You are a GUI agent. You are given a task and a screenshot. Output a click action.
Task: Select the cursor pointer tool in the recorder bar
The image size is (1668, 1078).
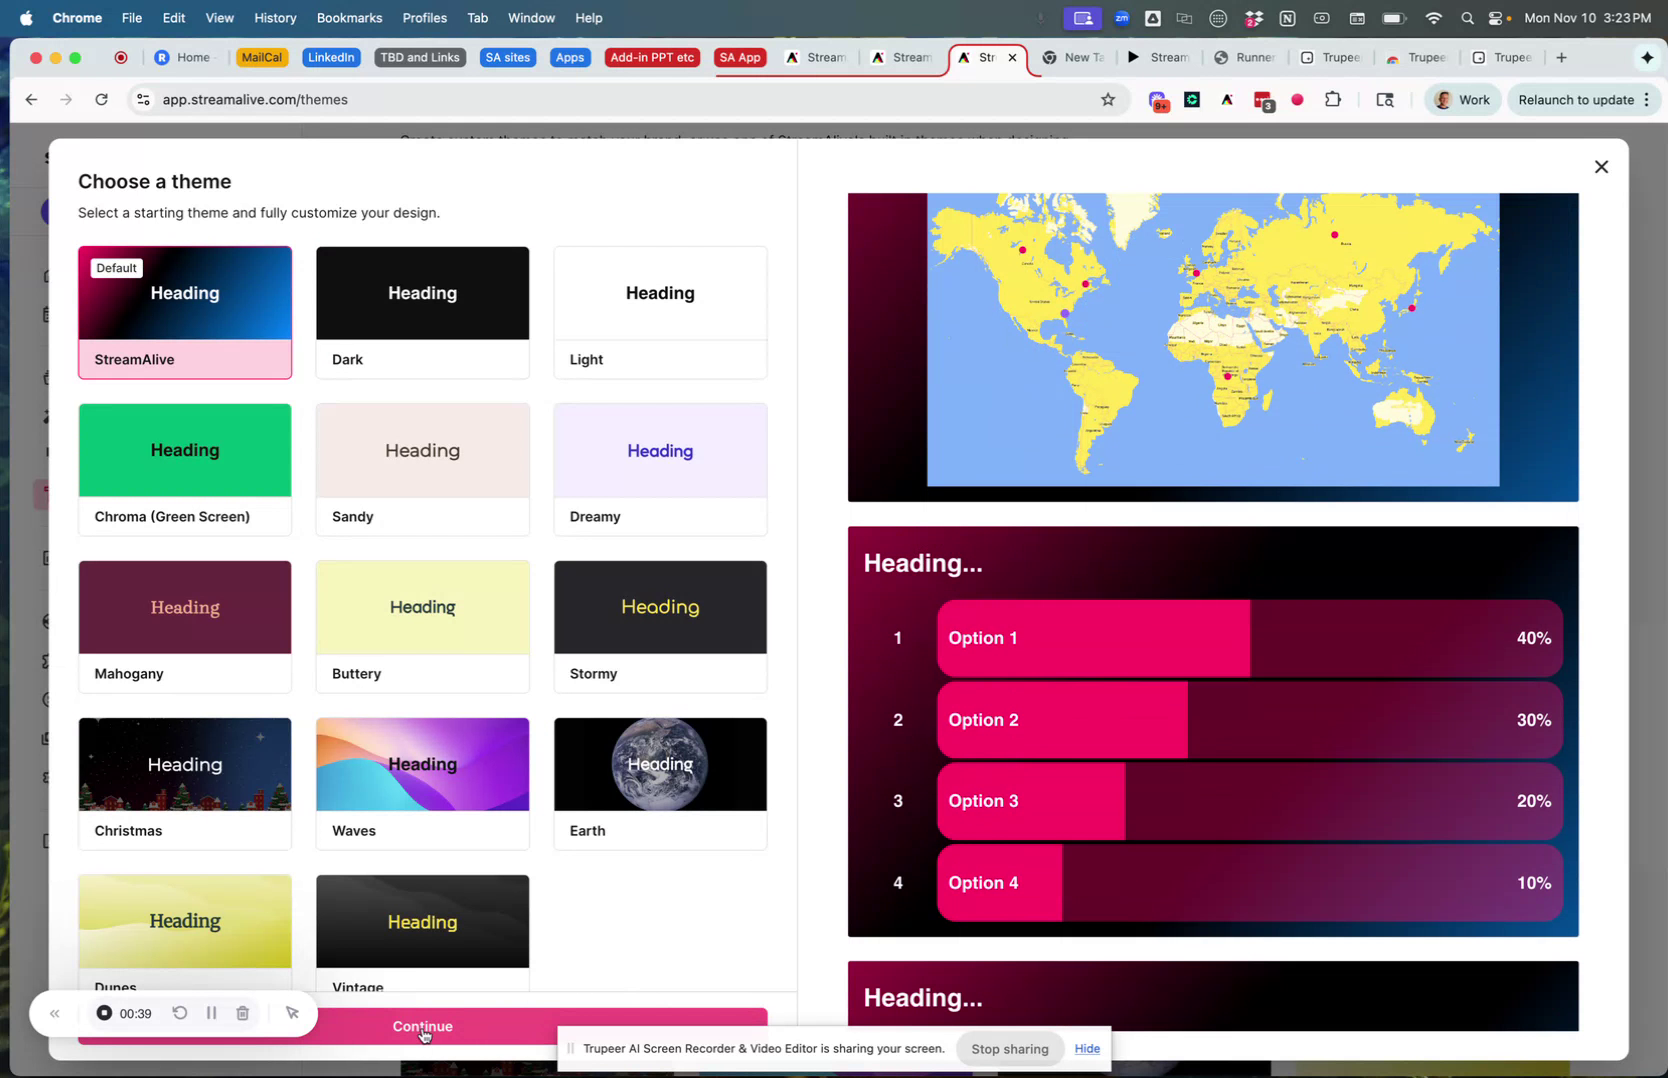292,1013
